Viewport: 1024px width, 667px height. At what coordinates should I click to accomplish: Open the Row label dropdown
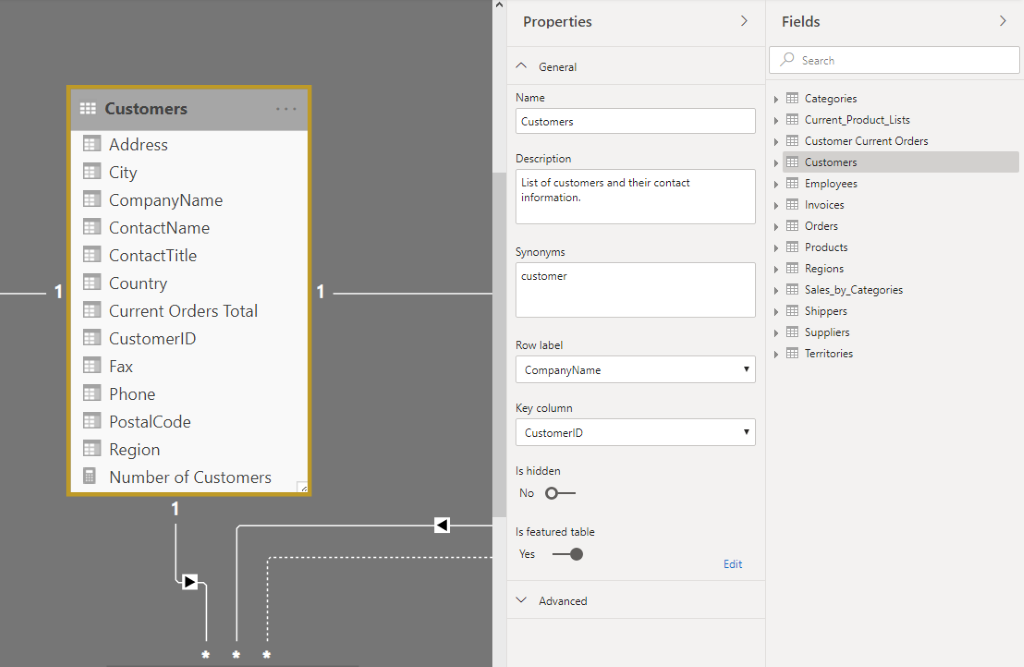click(635, 370)
